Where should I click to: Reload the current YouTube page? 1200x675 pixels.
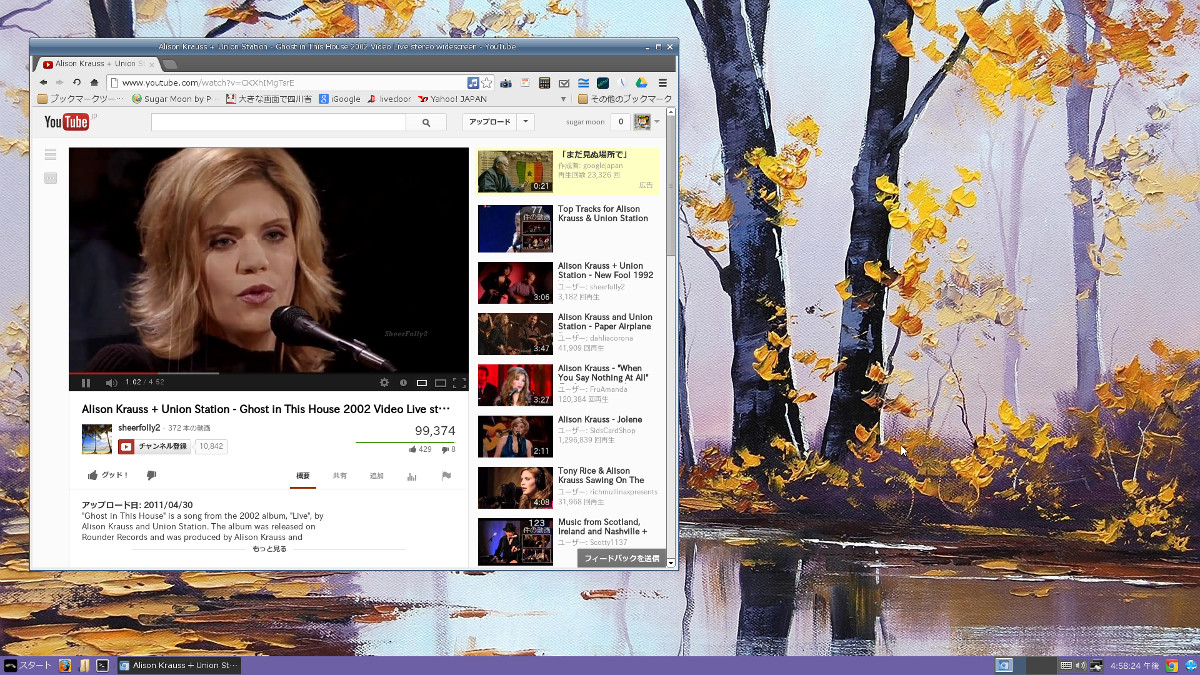(x=77, y=82)
